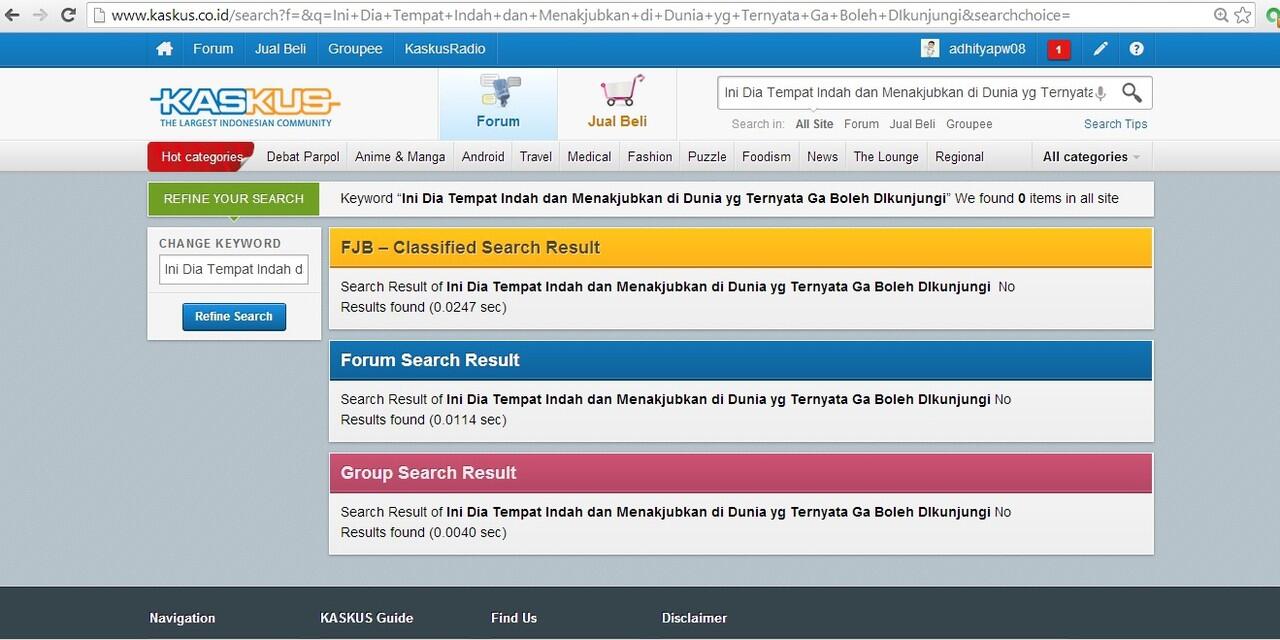The image size is (1280, 640).
Task: Open the adhityapw08 username link
Action: point(987,49)
